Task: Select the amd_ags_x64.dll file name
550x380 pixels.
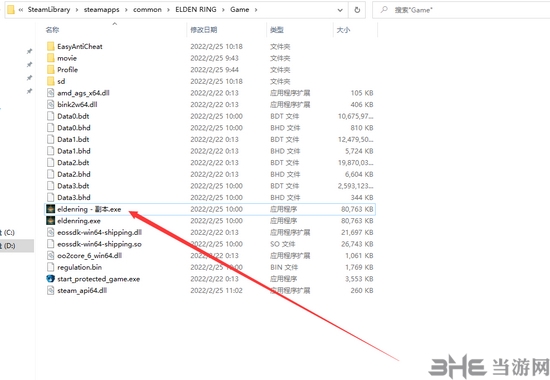Action: coord(83,93)
